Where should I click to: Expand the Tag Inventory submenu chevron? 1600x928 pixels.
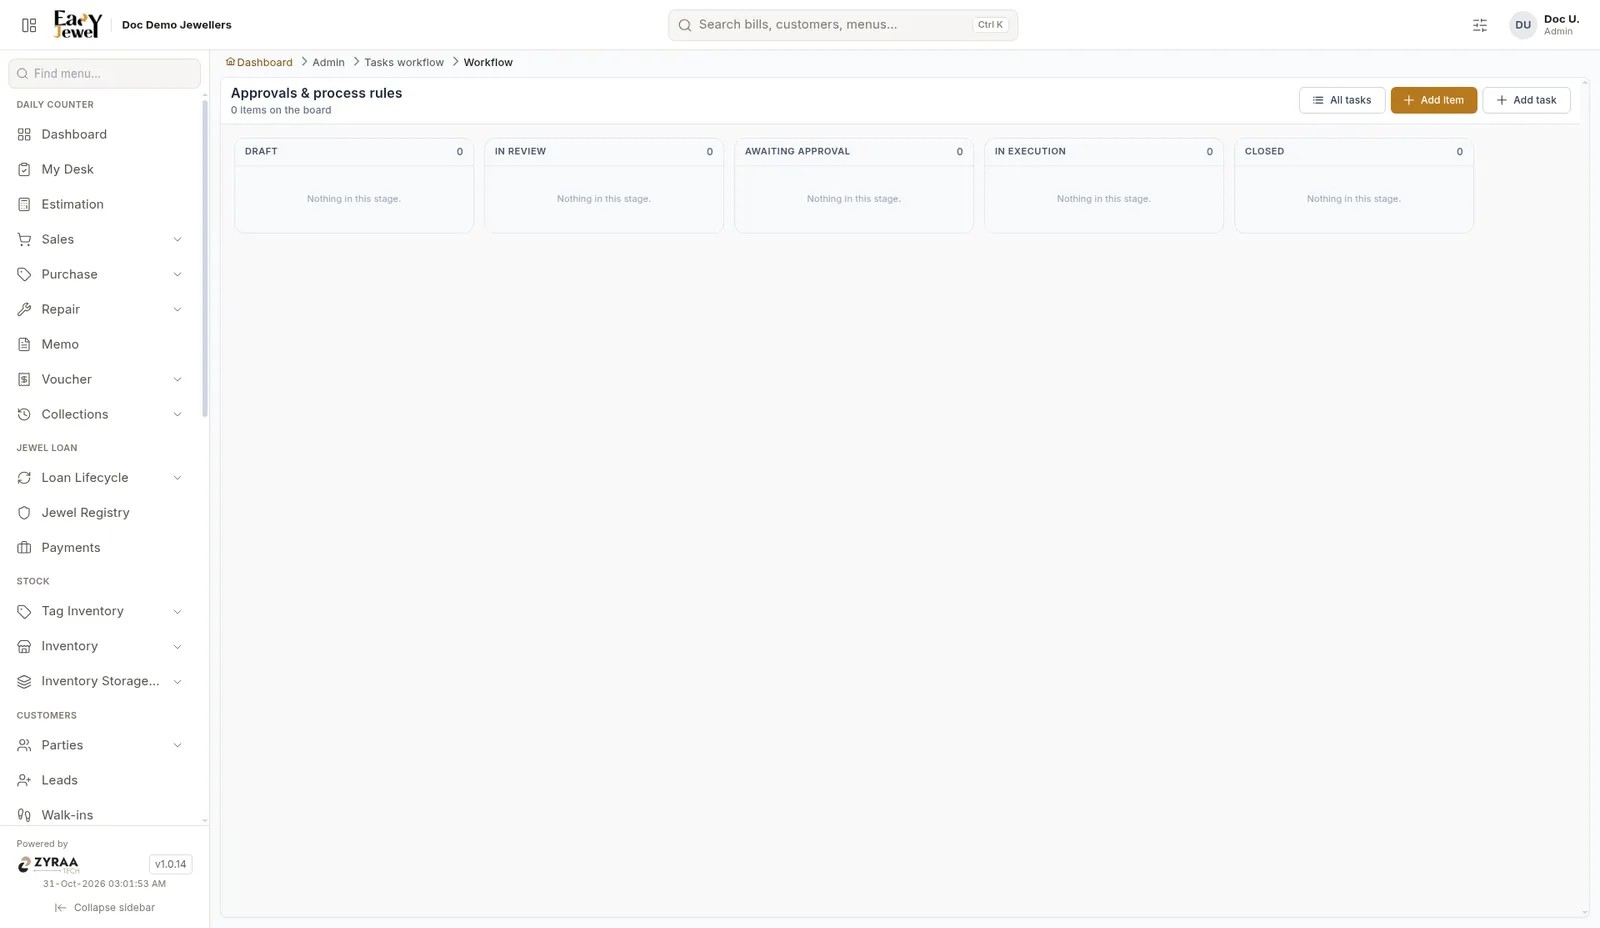tap(177, 611)
